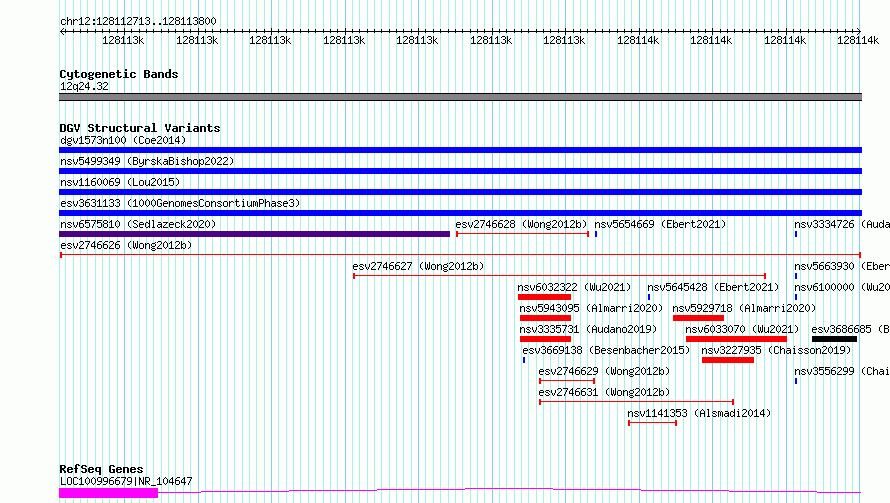
Task: Select nsv5929718 (Almarri2020) red bar
Action: click(698, 318)
